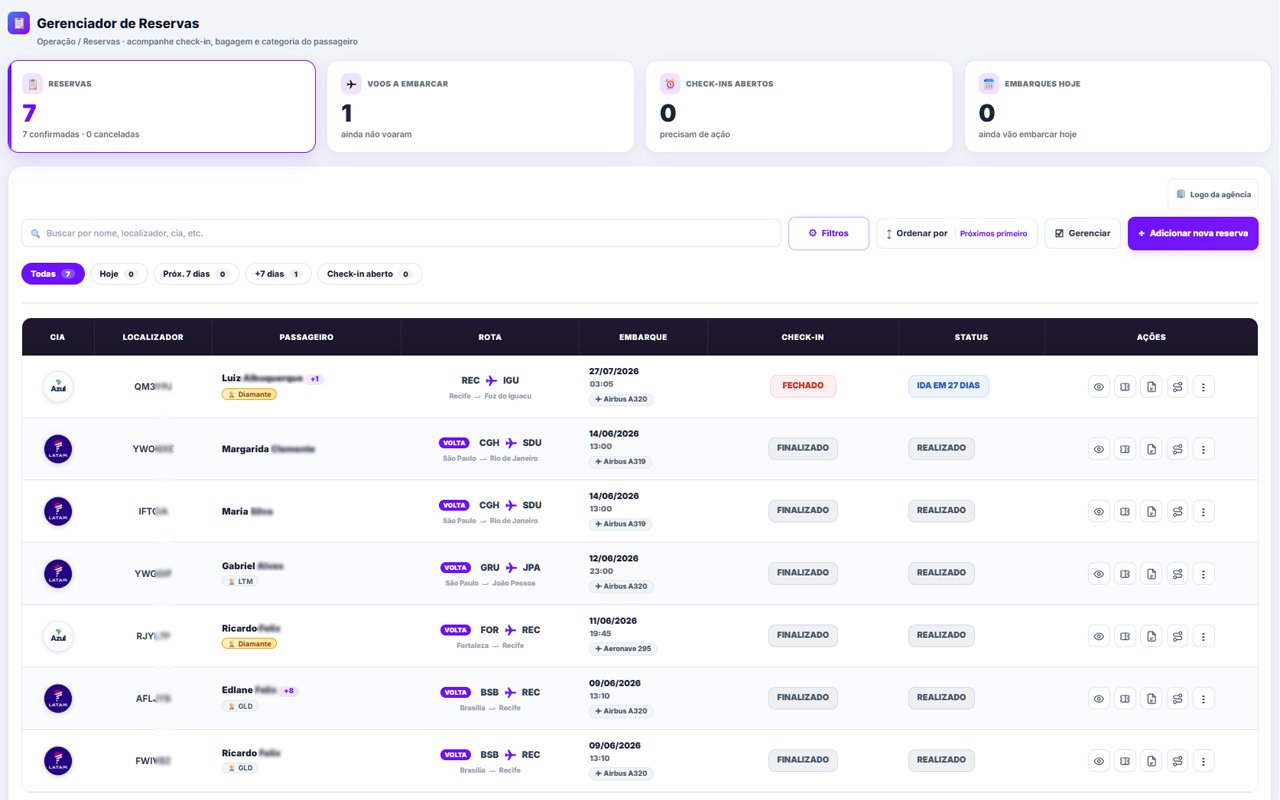Click the Azul airline logo in Luiz's row
The width and height of the screenshot is (1280, 800).
click(58, 387)
